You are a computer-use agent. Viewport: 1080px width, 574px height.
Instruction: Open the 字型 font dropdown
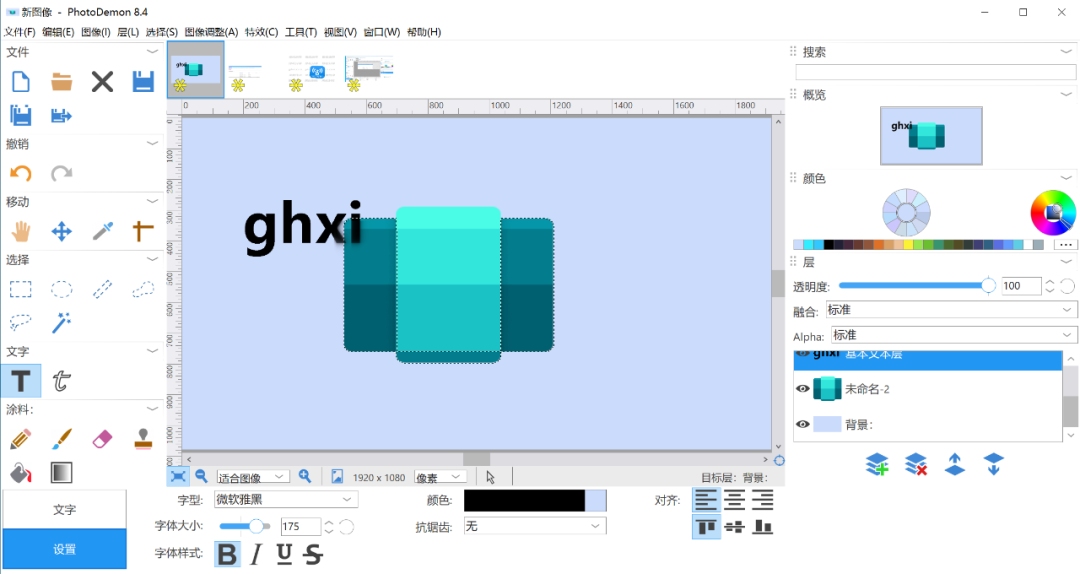[285, 500]
